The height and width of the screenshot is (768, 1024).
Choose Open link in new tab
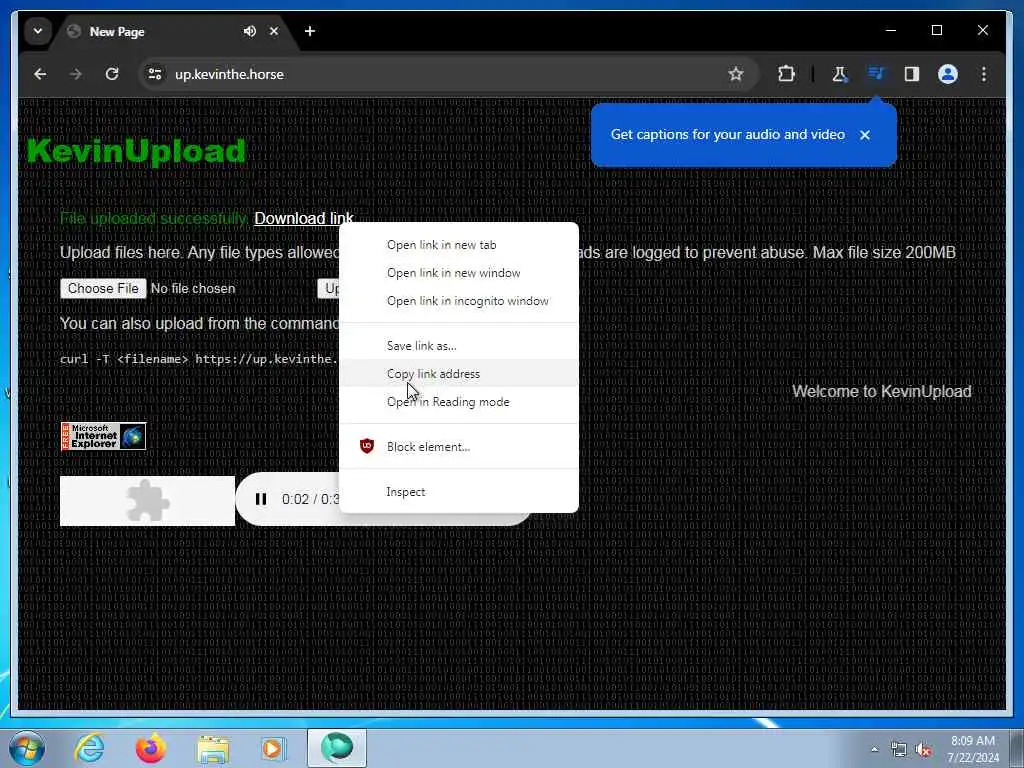(x=458, y=245)
